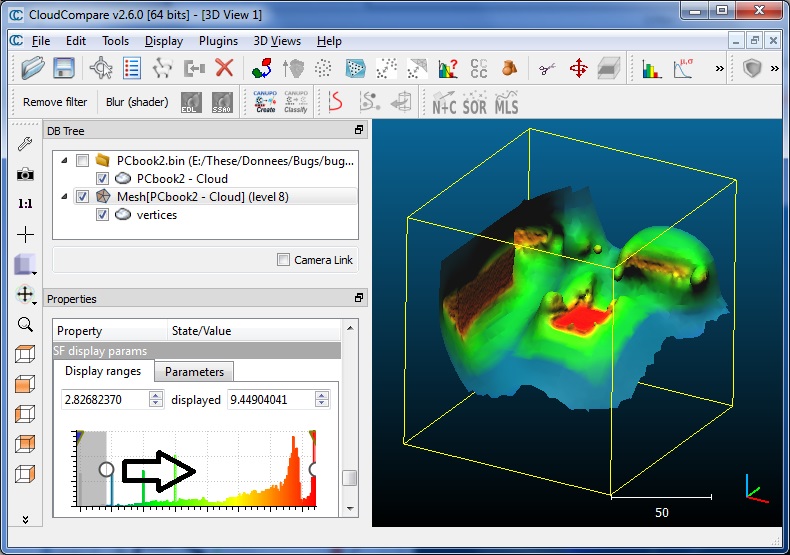Click the Properties panel scrollbar thumb

click(x=349, y=478)
